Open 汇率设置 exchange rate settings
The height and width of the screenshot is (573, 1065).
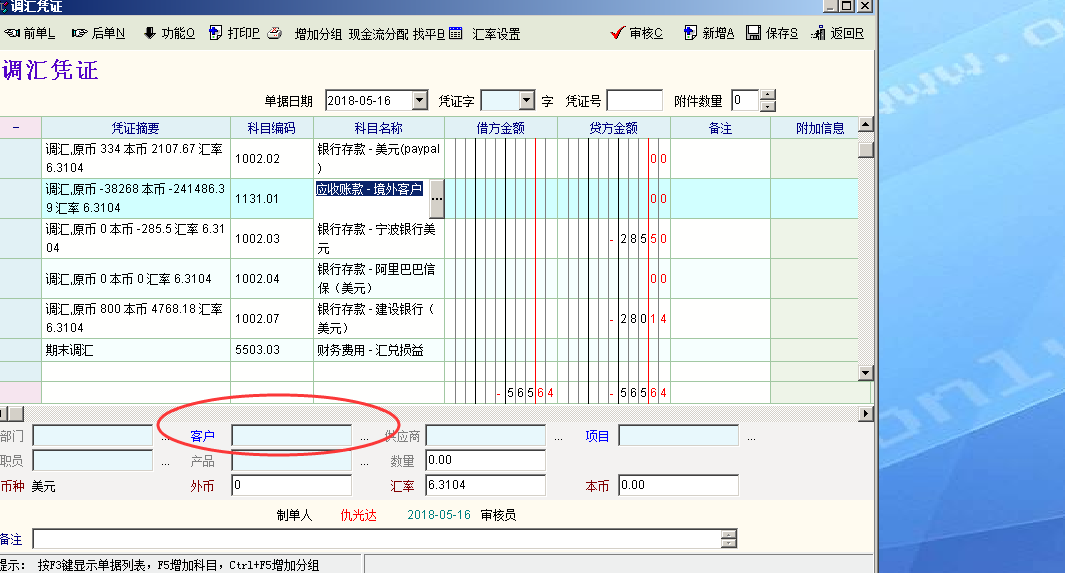(496, 33)
